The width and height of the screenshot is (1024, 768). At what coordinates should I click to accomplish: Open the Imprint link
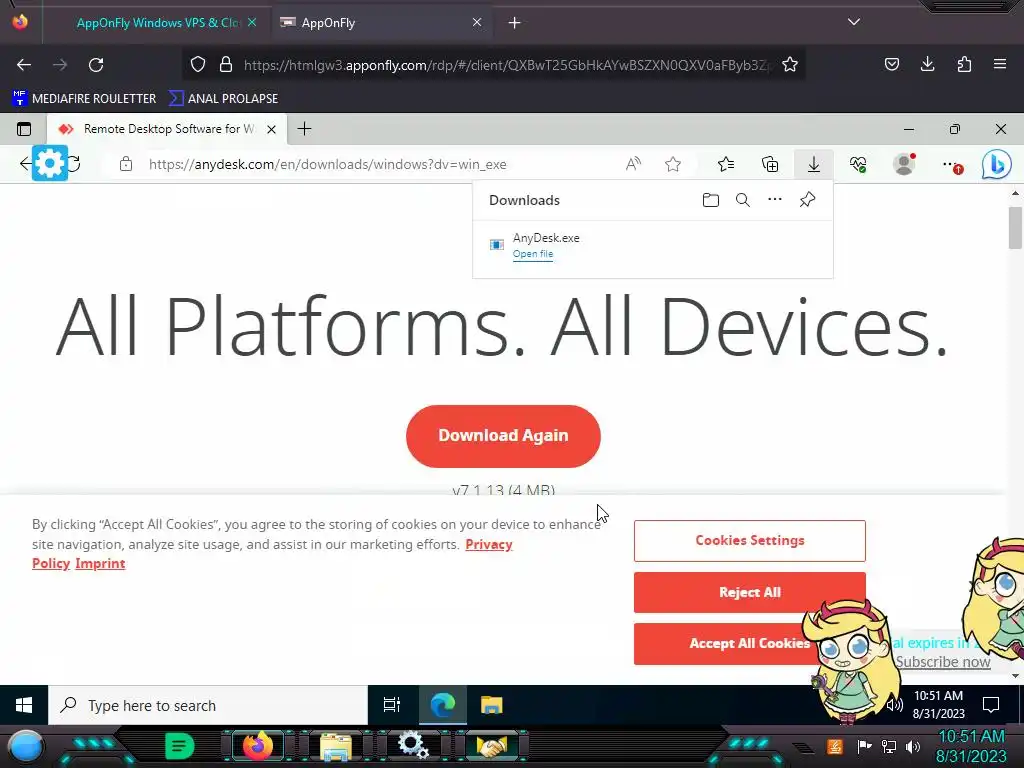tap(100, 564)
